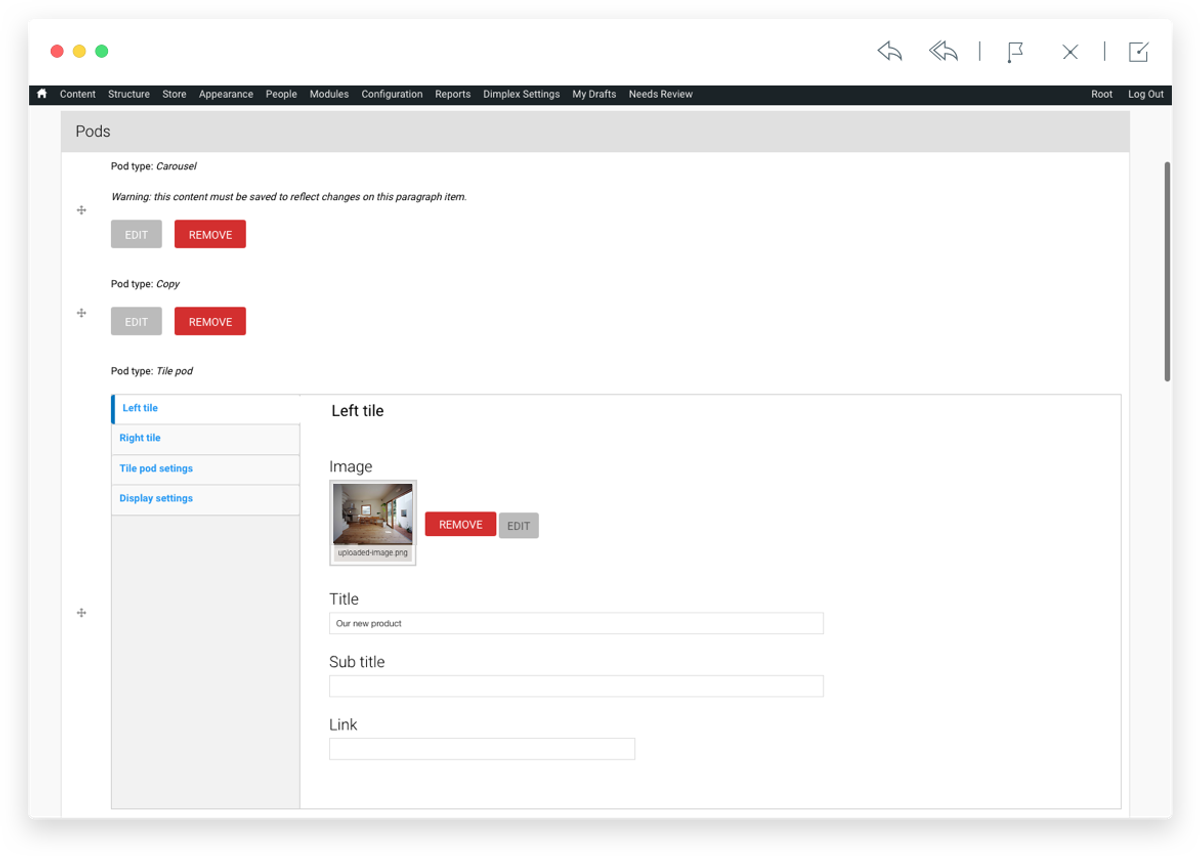1200x856 pixels.
Task: Remove the Carousel pod
Action: click(210, 235)
